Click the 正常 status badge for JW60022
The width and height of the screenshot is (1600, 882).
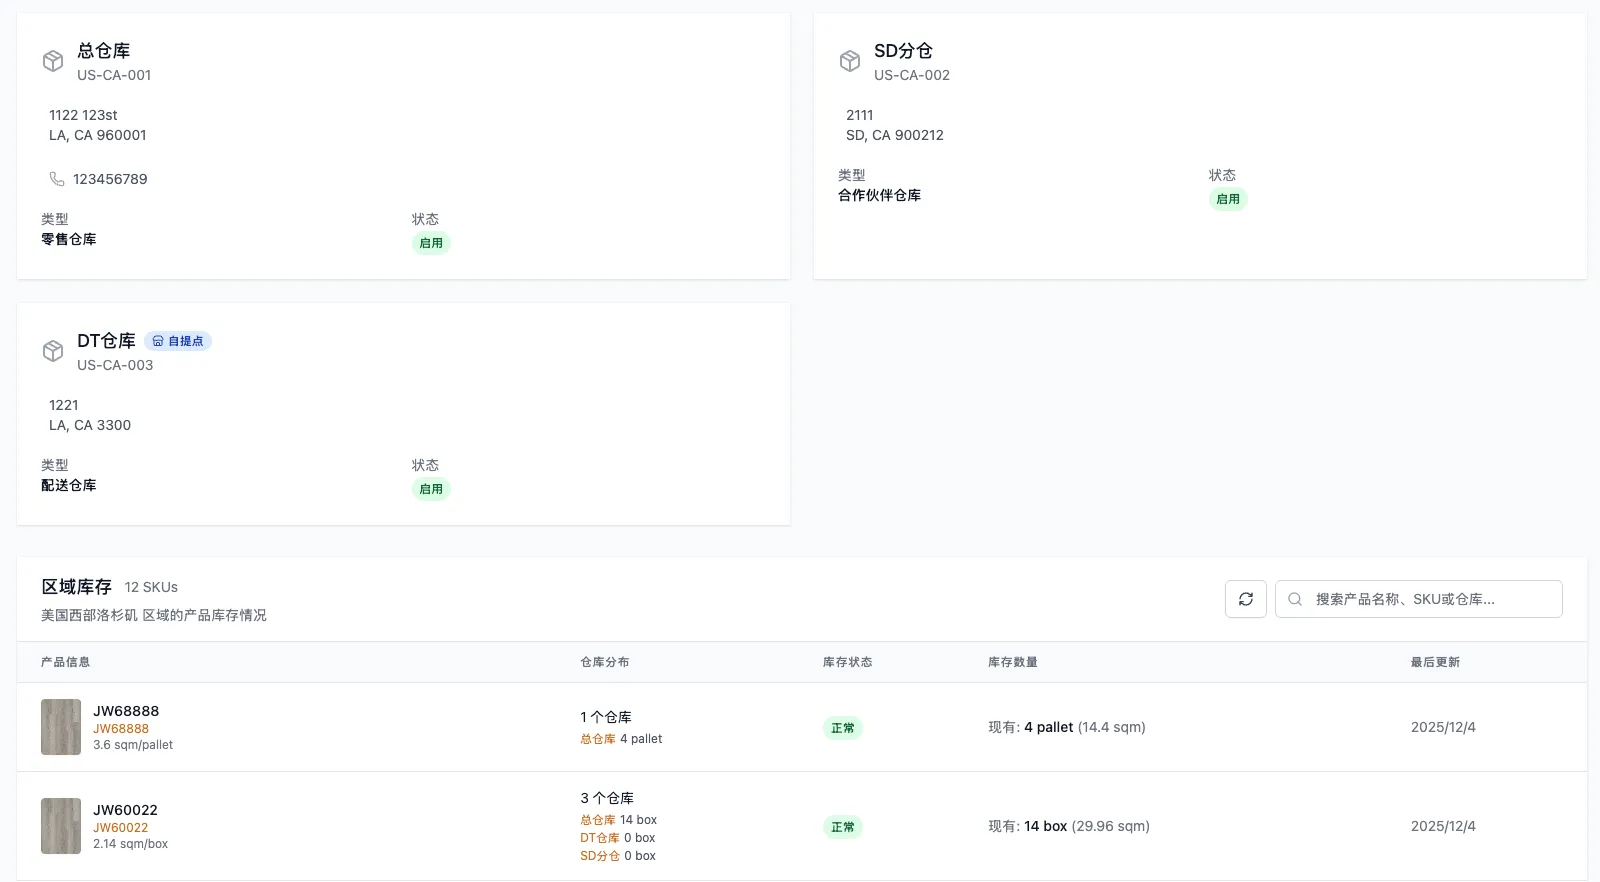click(843, 827)
